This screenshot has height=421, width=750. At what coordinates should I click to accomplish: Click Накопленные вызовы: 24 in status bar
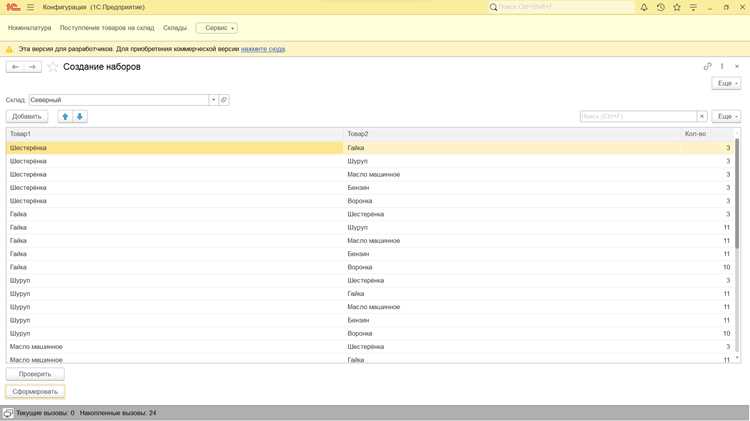tap(118, 413)
